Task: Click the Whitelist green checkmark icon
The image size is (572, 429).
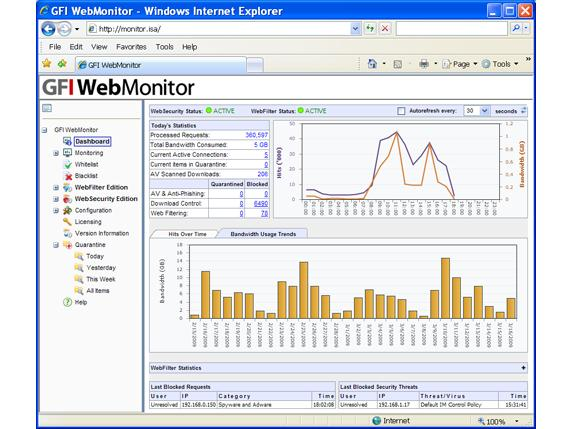Action: pos(68,165)
